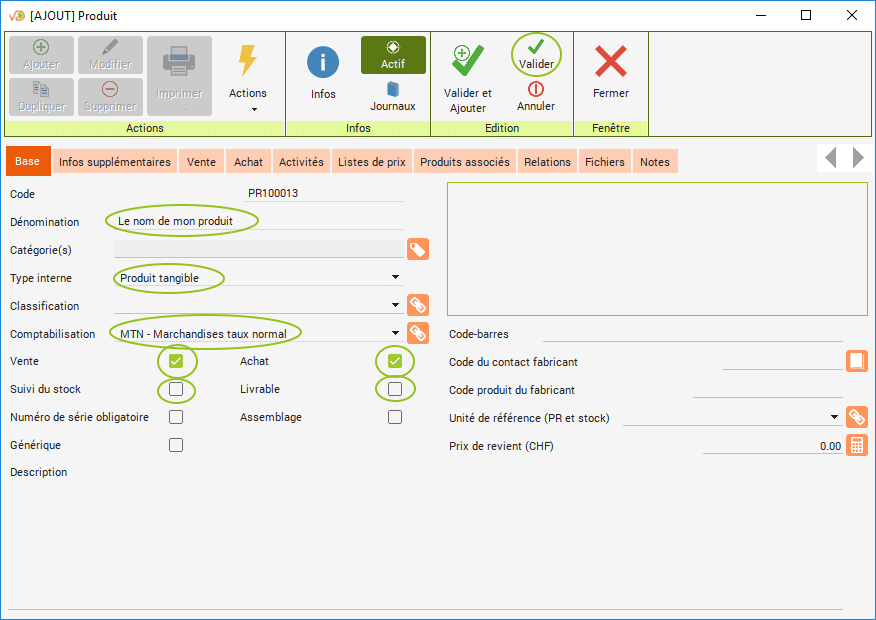Open calculator icon for Prix de revient

[x=857, y=445]
